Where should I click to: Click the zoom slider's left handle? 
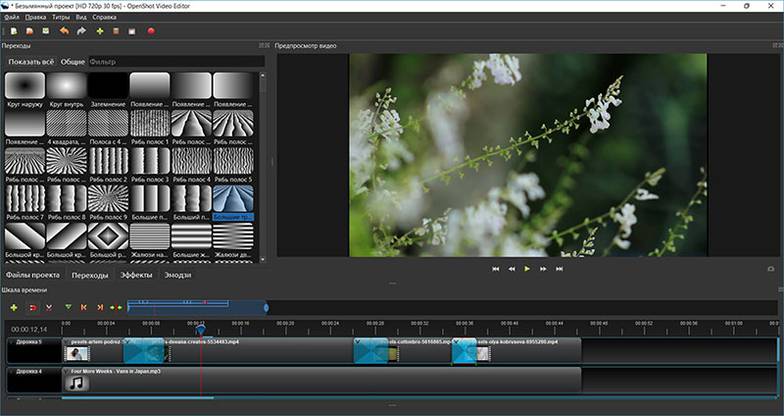pos(128,308)
